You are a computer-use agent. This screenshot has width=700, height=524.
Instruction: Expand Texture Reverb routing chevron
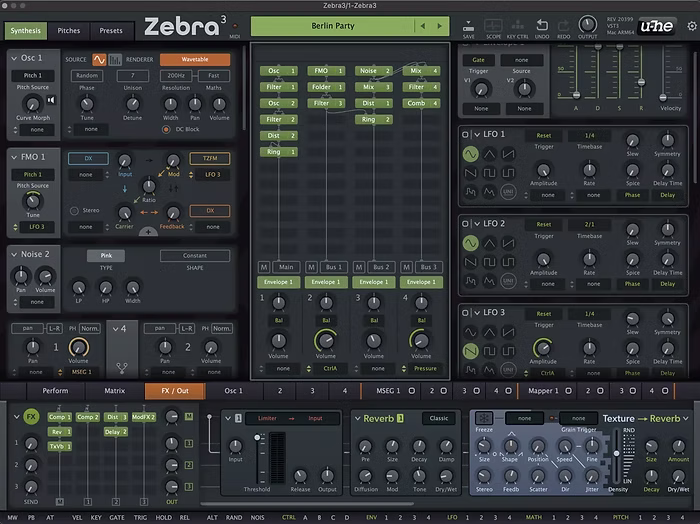pos(686,419)
